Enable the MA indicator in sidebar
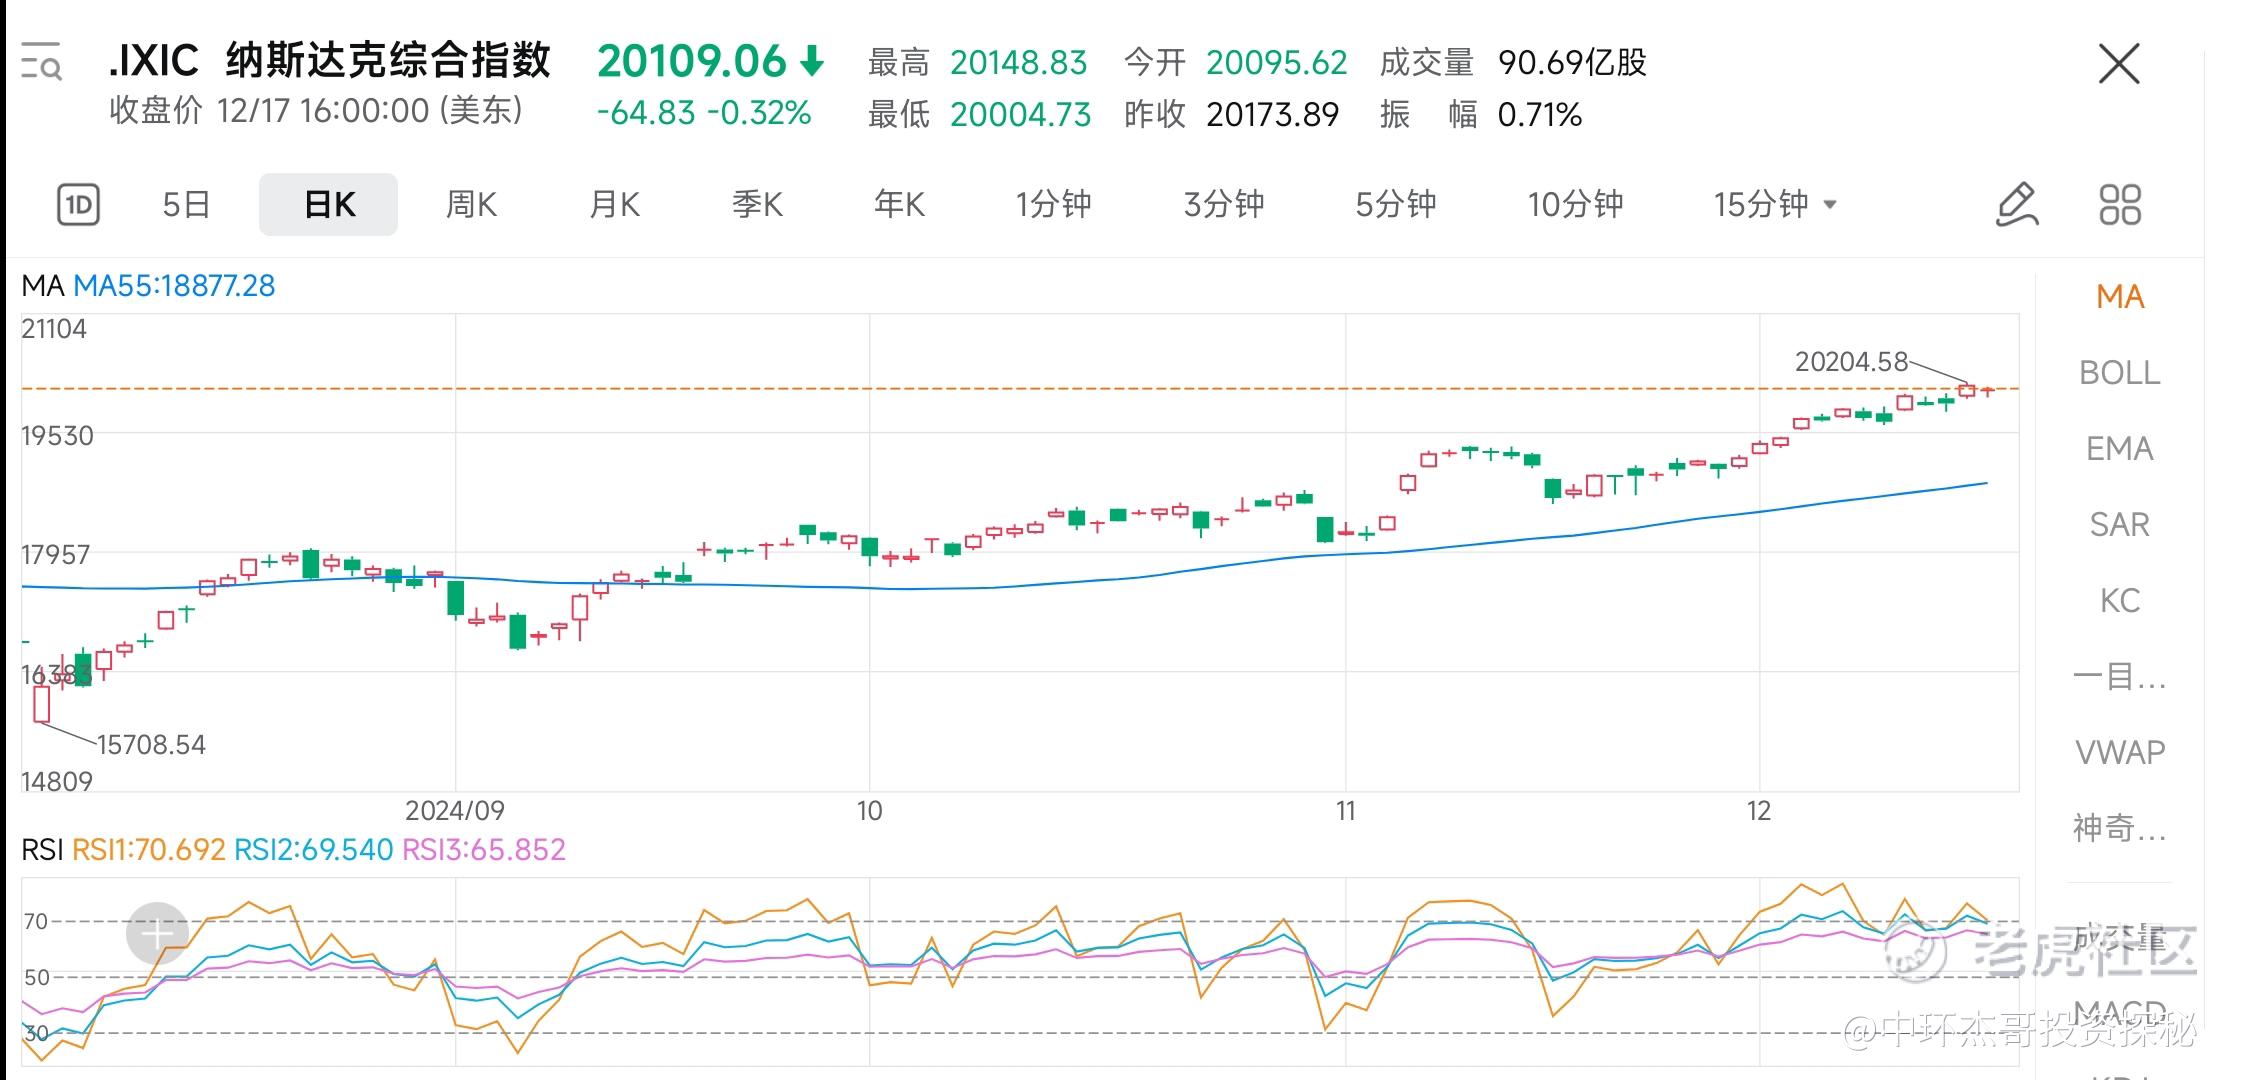Image resolution: width=2241 pixels, height=1080 pixels. click(2120, 297)
